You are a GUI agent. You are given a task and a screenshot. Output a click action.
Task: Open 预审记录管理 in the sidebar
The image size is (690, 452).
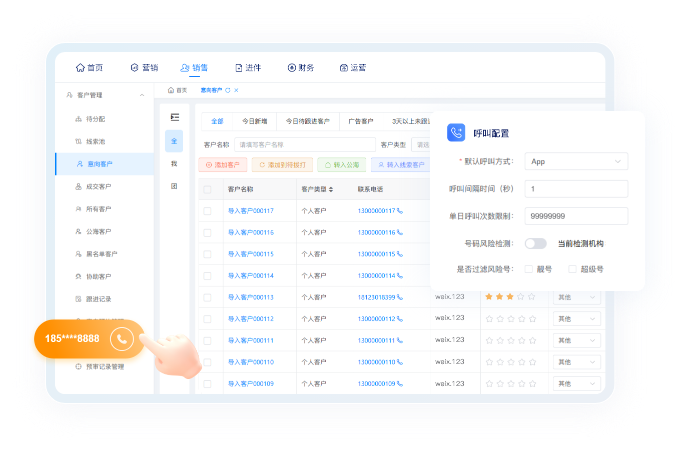(105, 367)
